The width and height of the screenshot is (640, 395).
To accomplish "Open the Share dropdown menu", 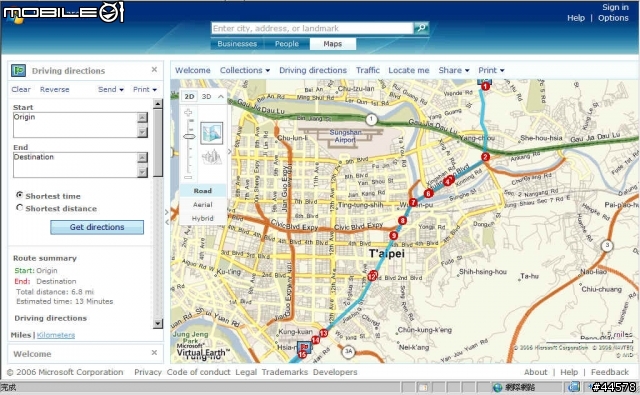I will [x=454, y=70].
